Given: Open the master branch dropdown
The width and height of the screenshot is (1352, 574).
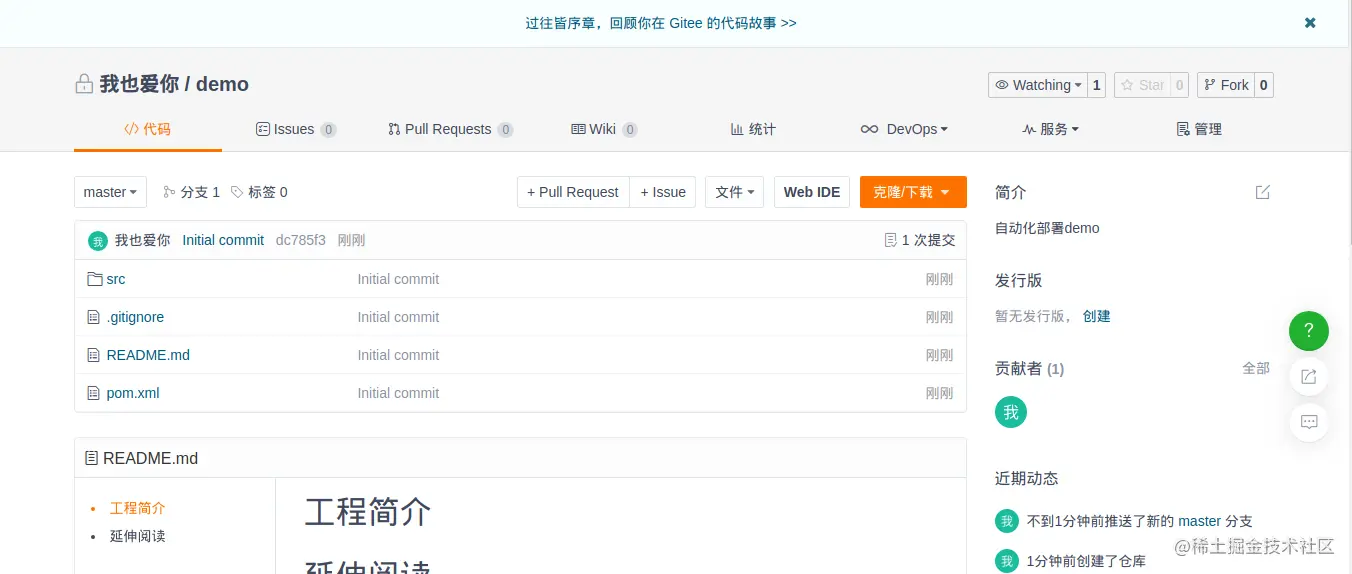Looking at the screenshot, I should click(110, 192).
